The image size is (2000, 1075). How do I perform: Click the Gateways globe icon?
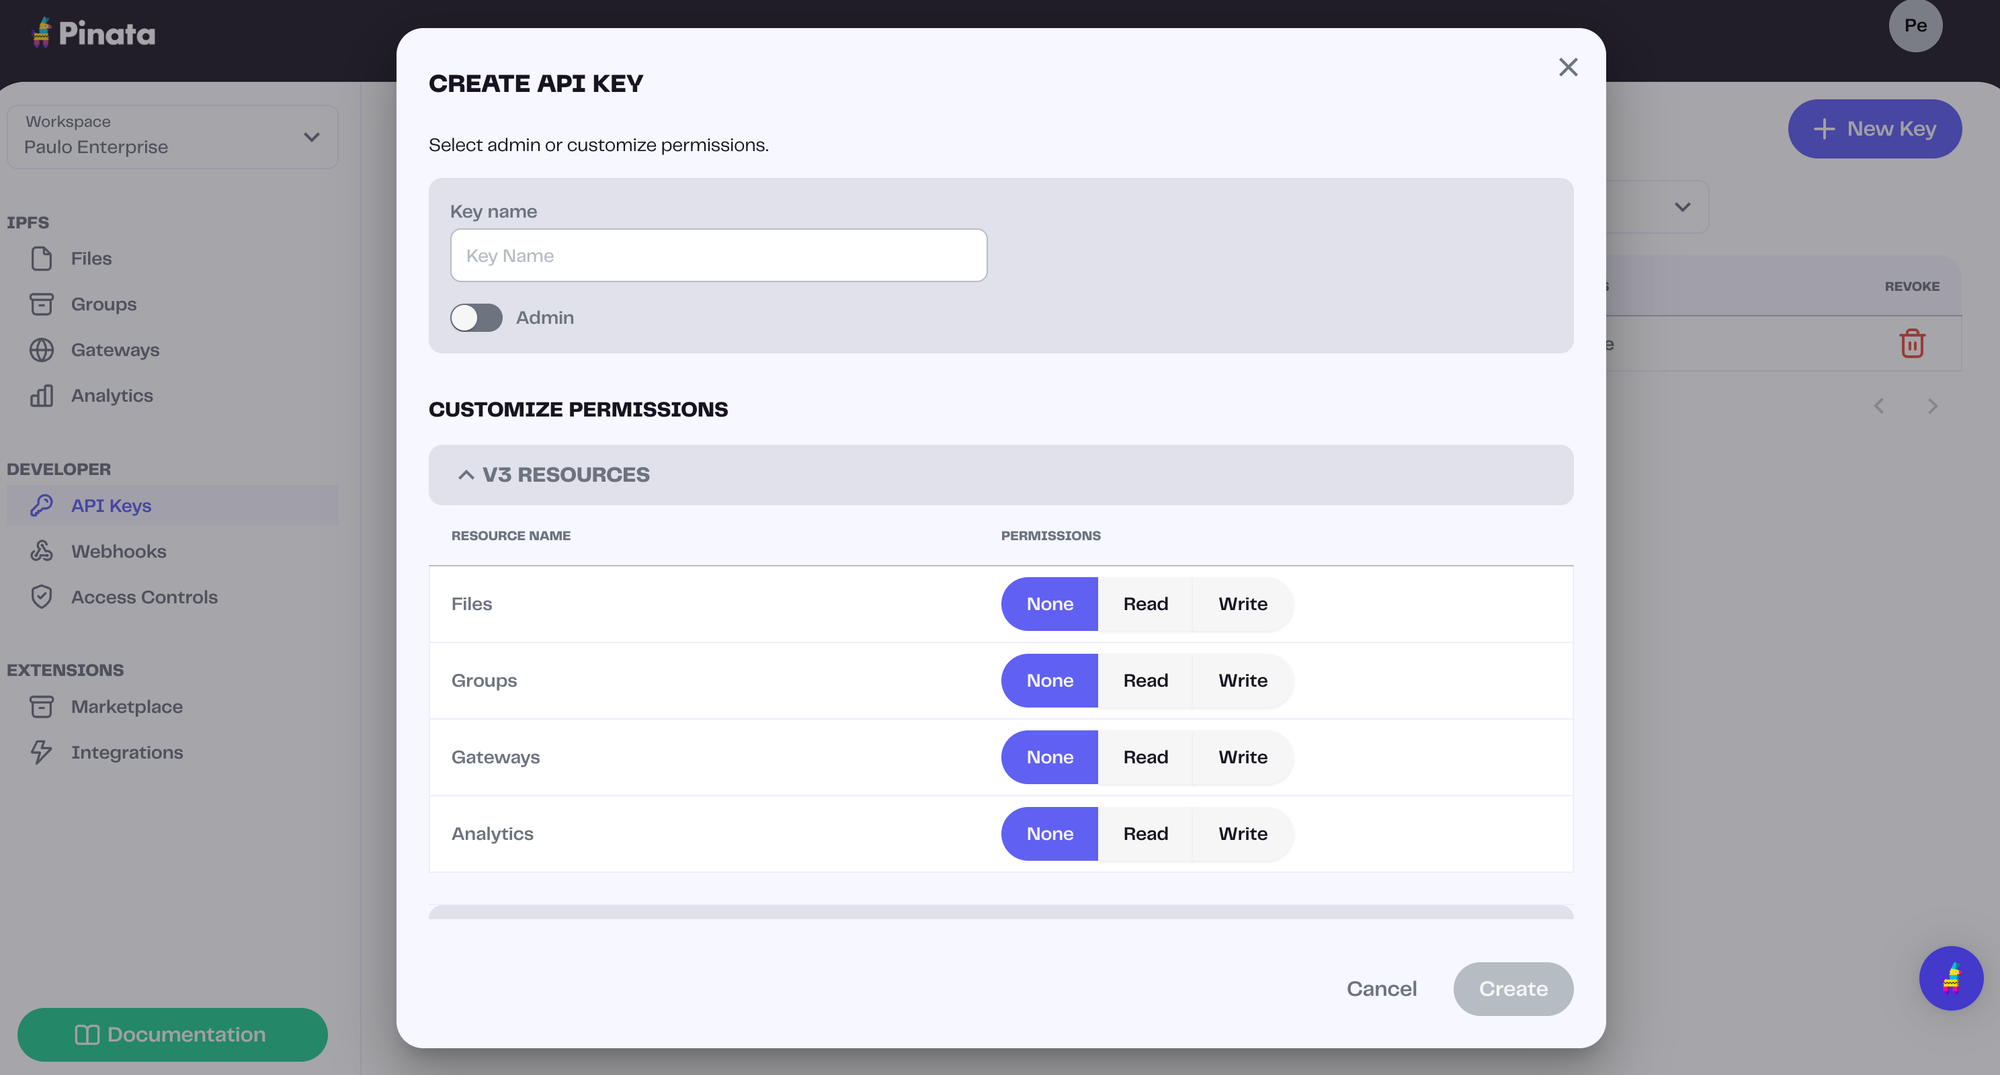[x=42, y=350]
